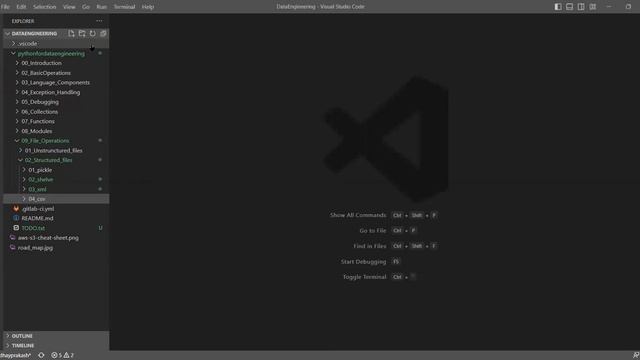Expand the 06_Collections folder
The image size is (640, 360).
(56, 111)
